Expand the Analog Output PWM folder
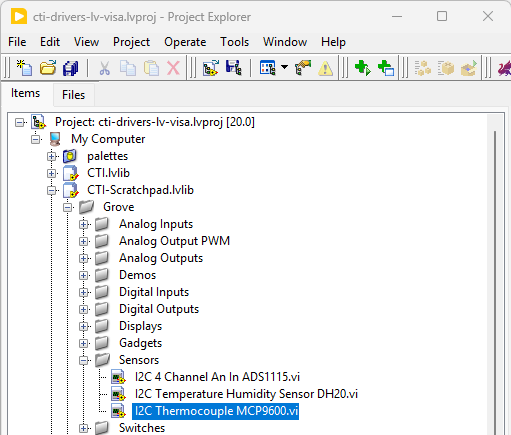This screenshot has width=511, height=435. (x=84, y=241)
